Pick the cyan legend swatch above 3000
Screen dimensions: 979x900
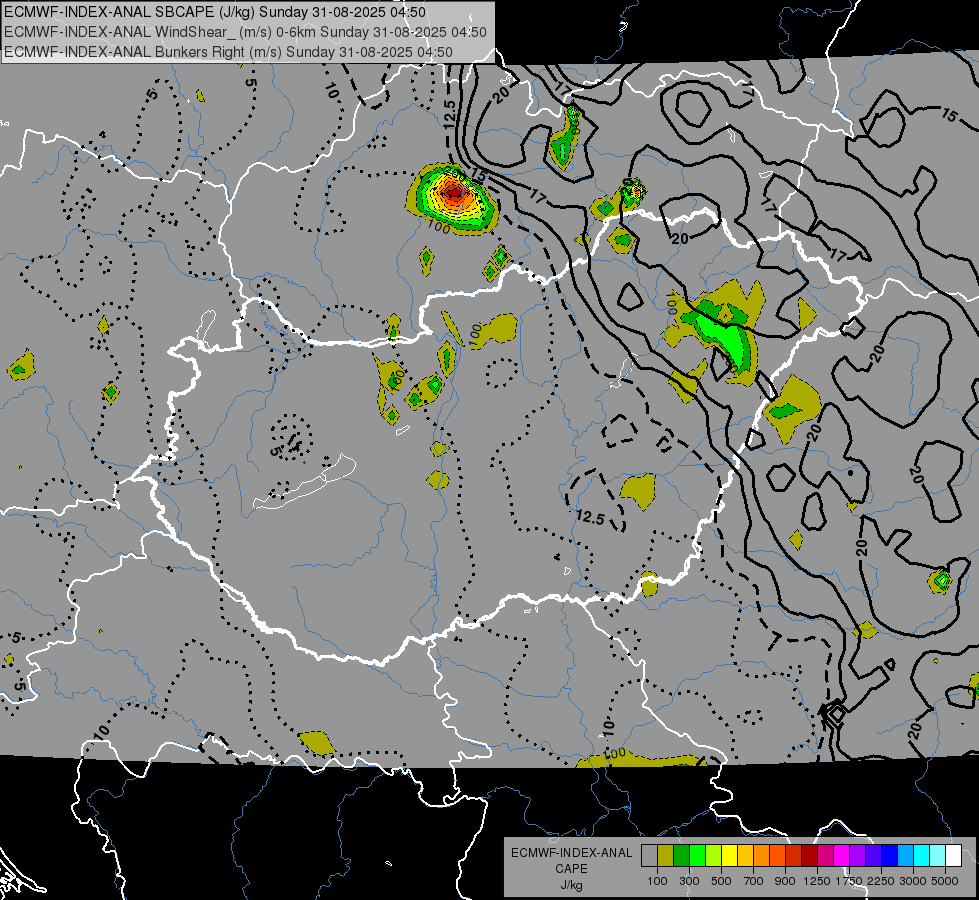click(922, 856)
